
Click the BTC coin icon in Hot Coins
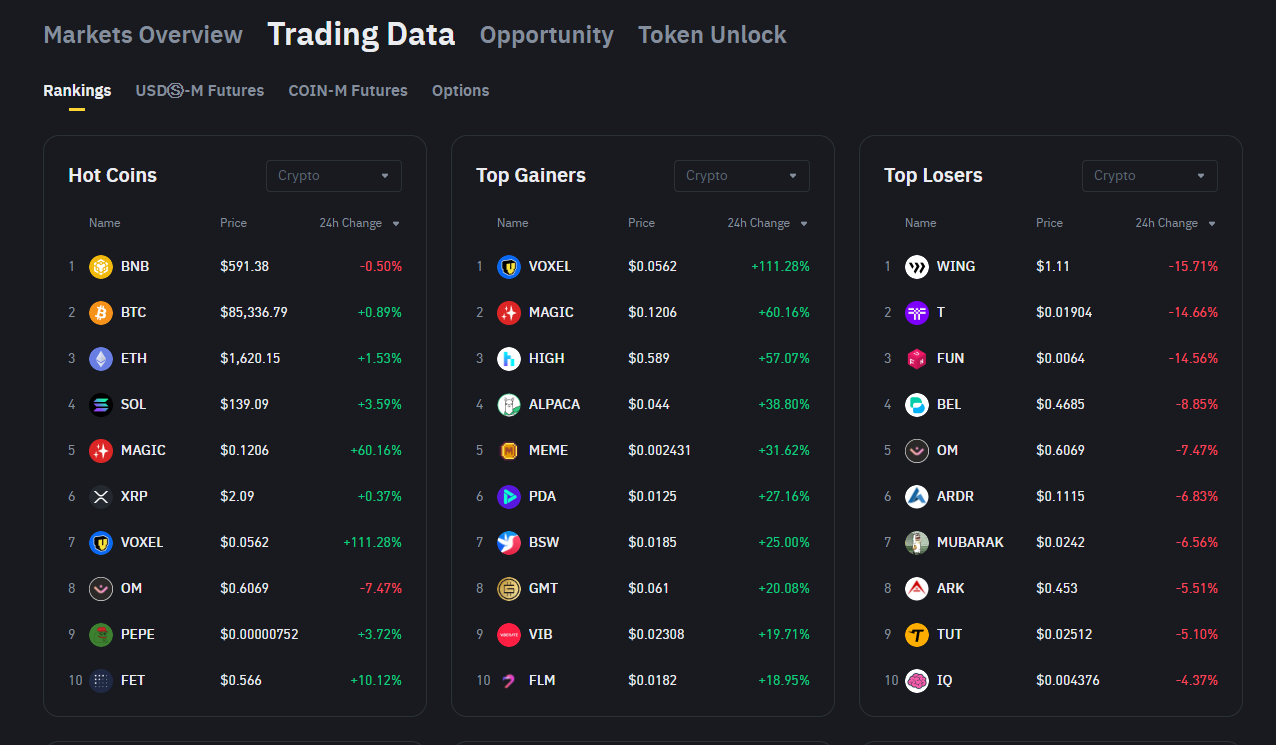101,312
